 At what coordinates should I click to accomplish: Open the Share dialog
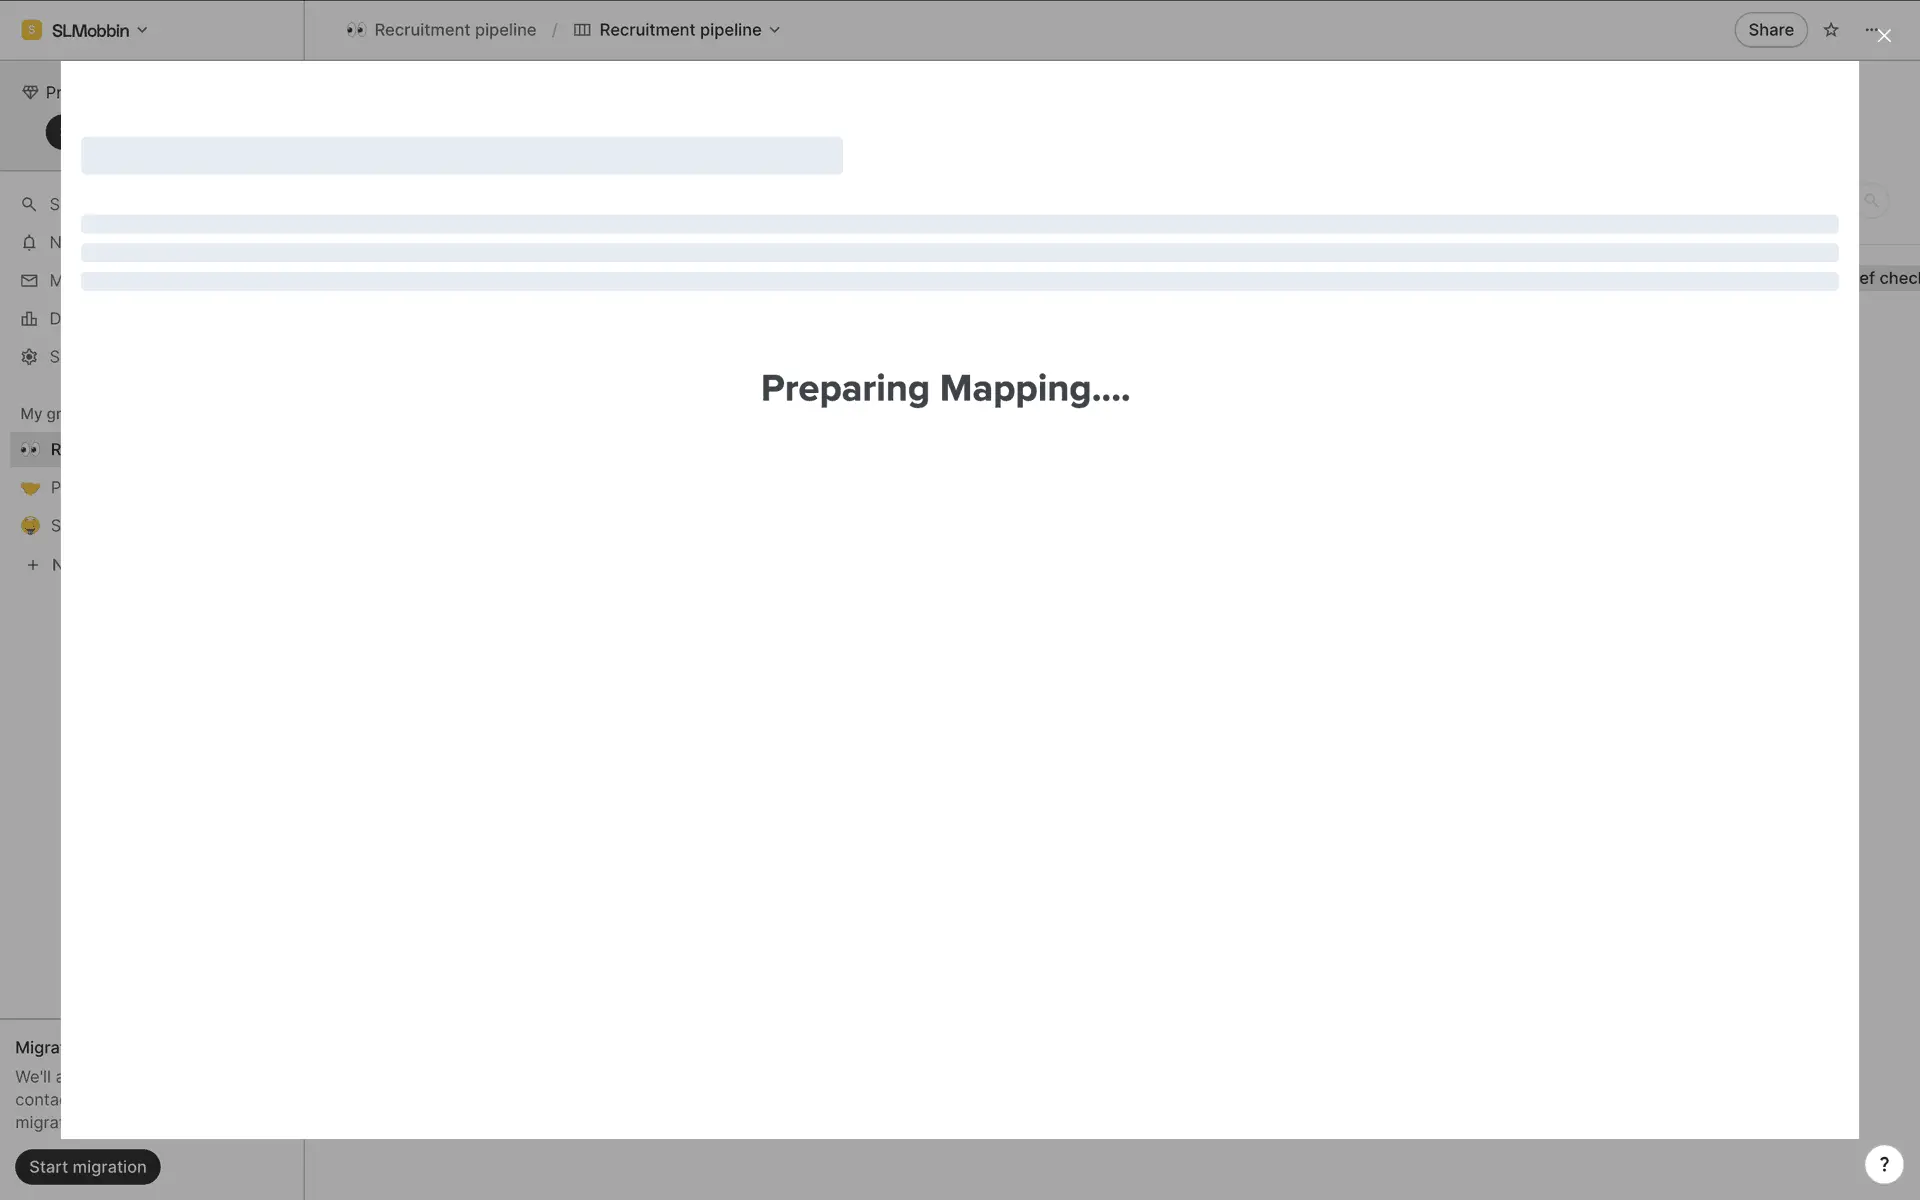click(x=1770, y=30)
